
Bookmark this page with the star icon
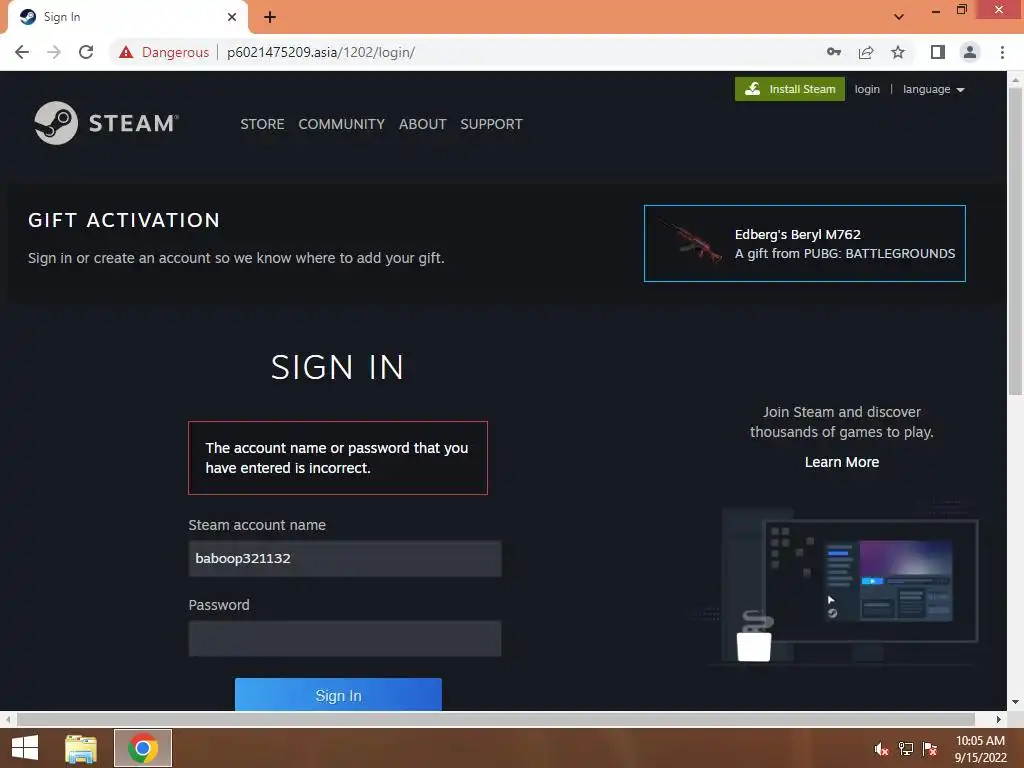[898, 52]
